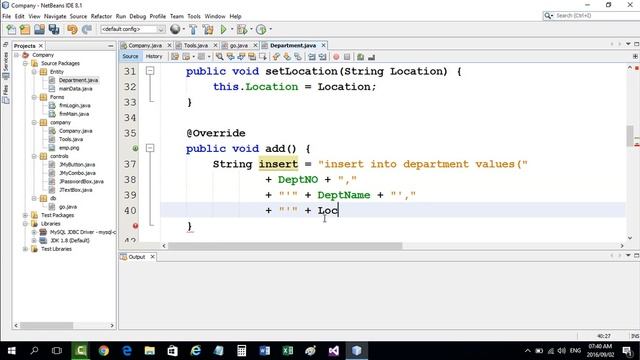The image size is (640, 360).
Task: Click the override annotation glyph beside the add() line
Action: click(x=136, y=149)
